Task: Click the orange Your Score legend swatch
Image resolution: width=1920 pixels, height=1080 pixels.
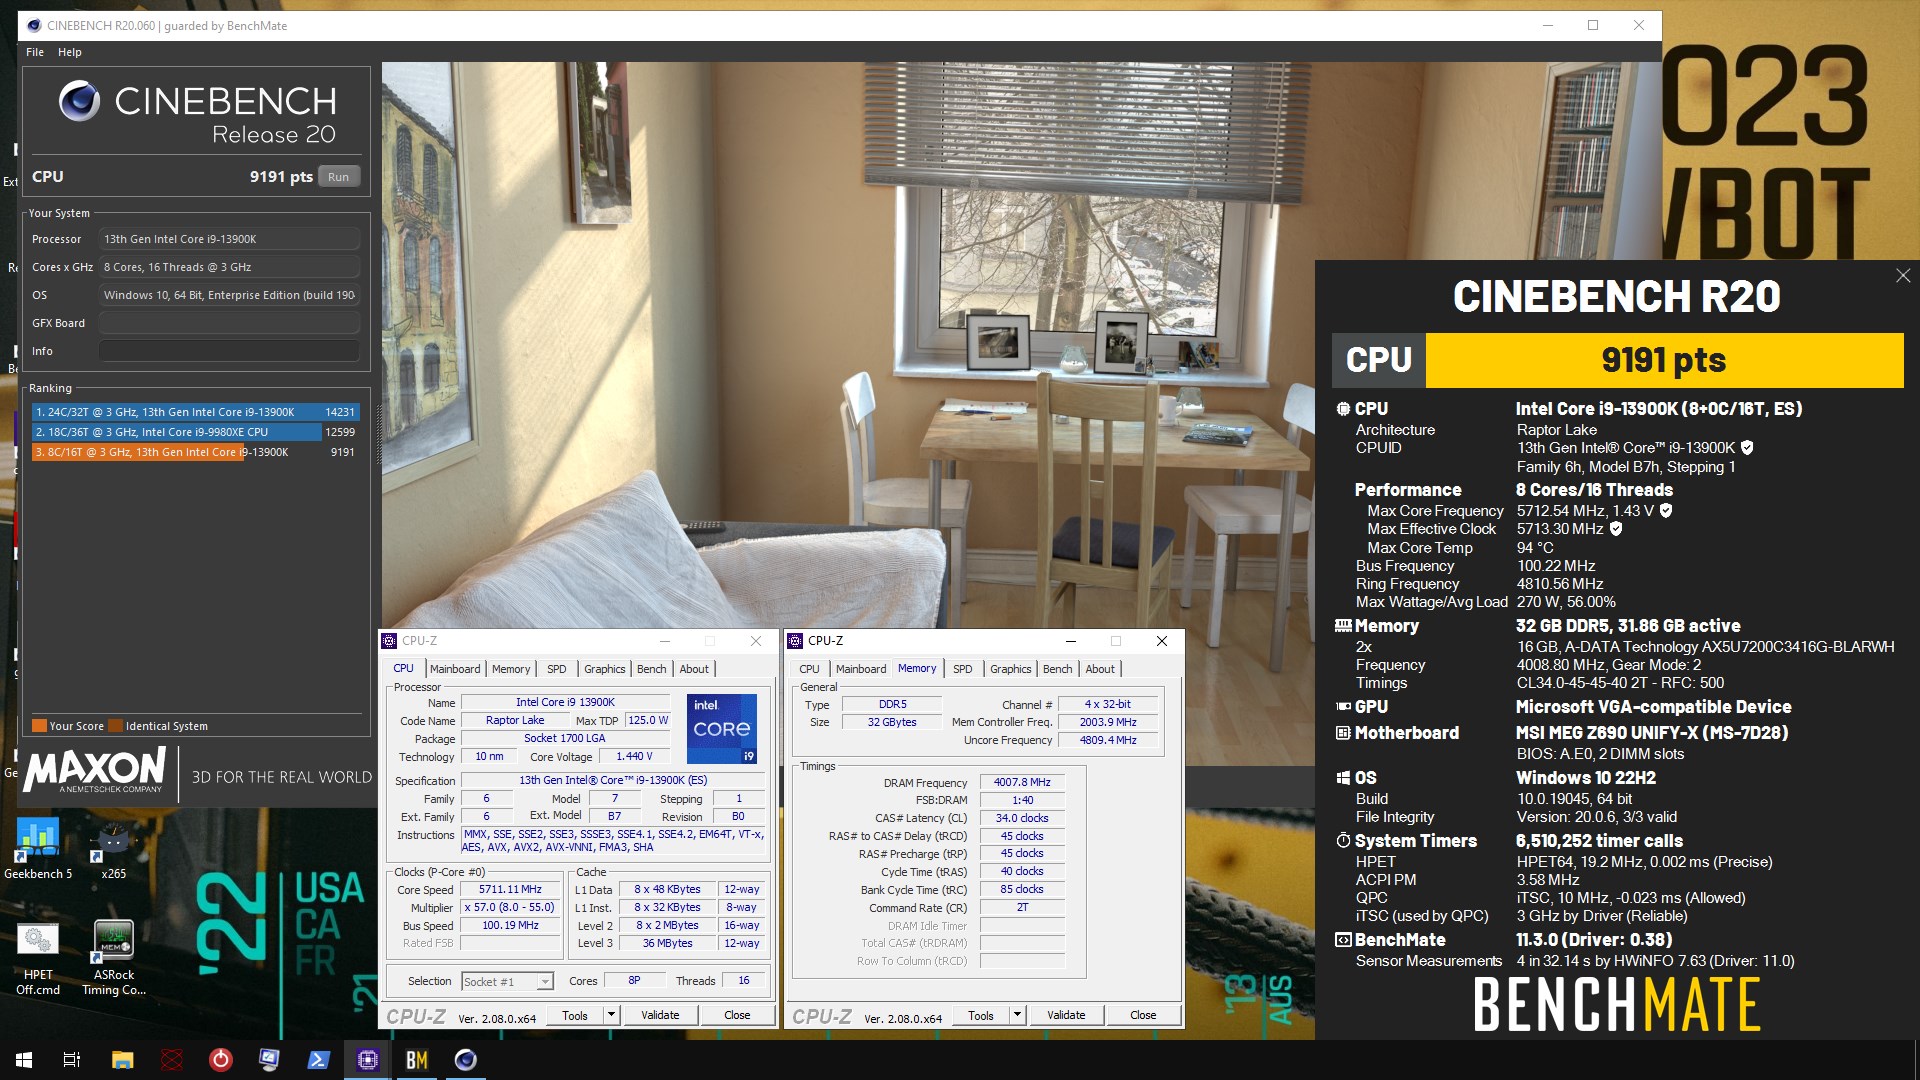Action: (x=39, y=726)
